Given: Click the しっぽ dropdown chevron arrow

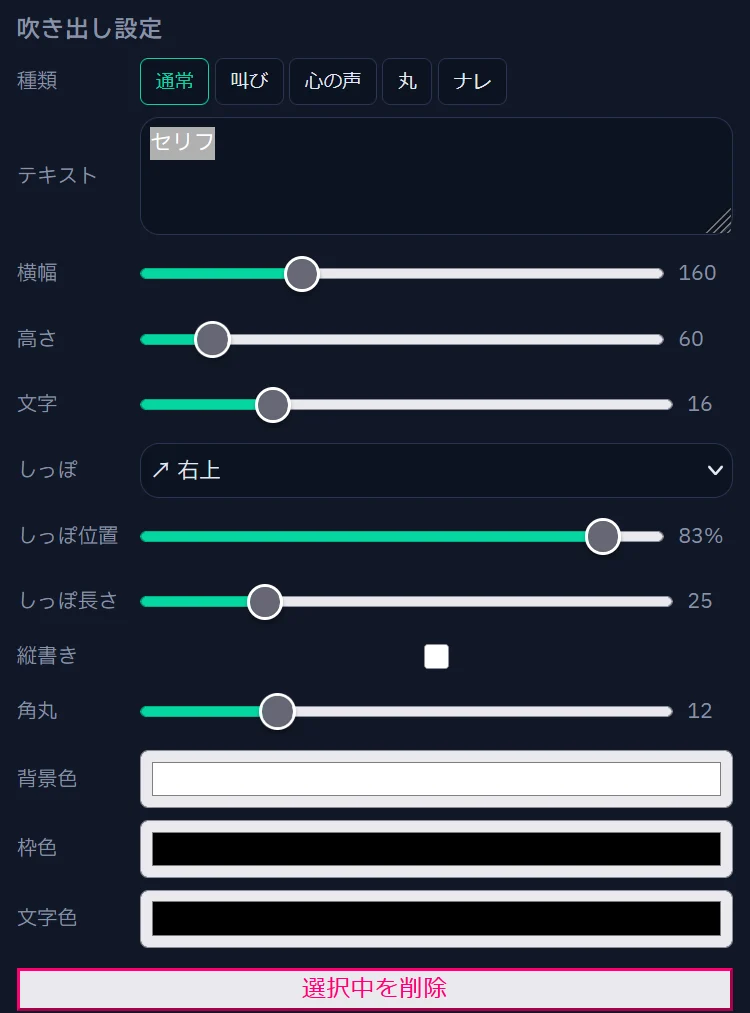Looking at the screenshot, I should [715, 471].
